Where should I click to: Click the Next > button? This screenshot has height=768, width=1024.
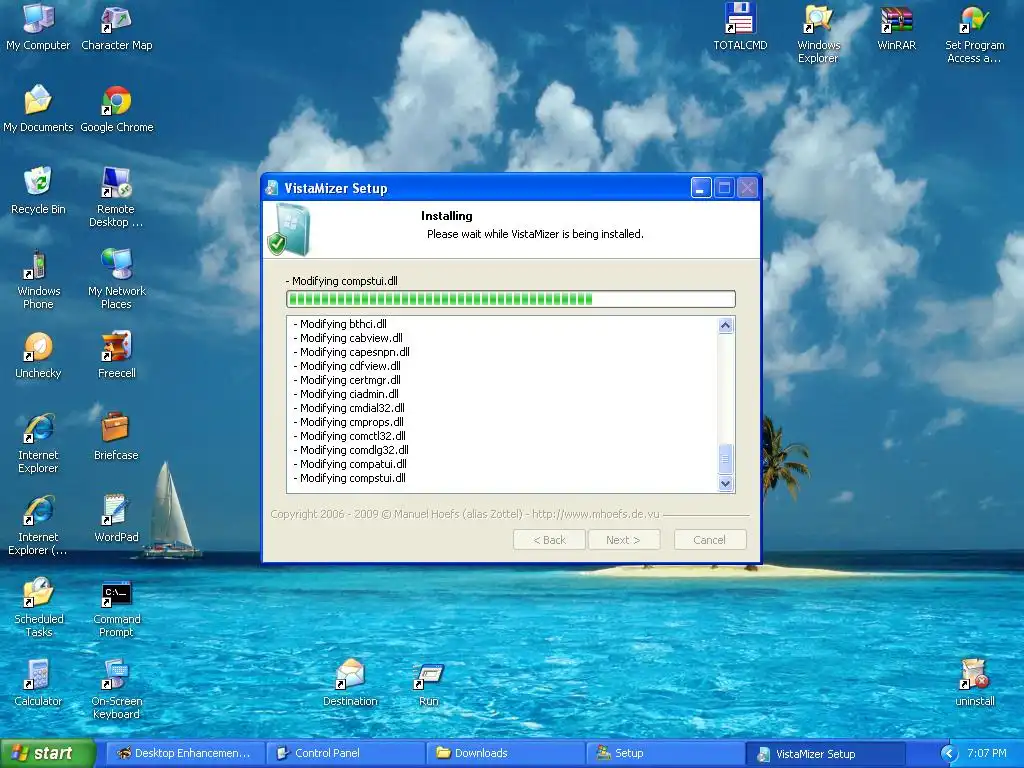click(x=624, y=540)
